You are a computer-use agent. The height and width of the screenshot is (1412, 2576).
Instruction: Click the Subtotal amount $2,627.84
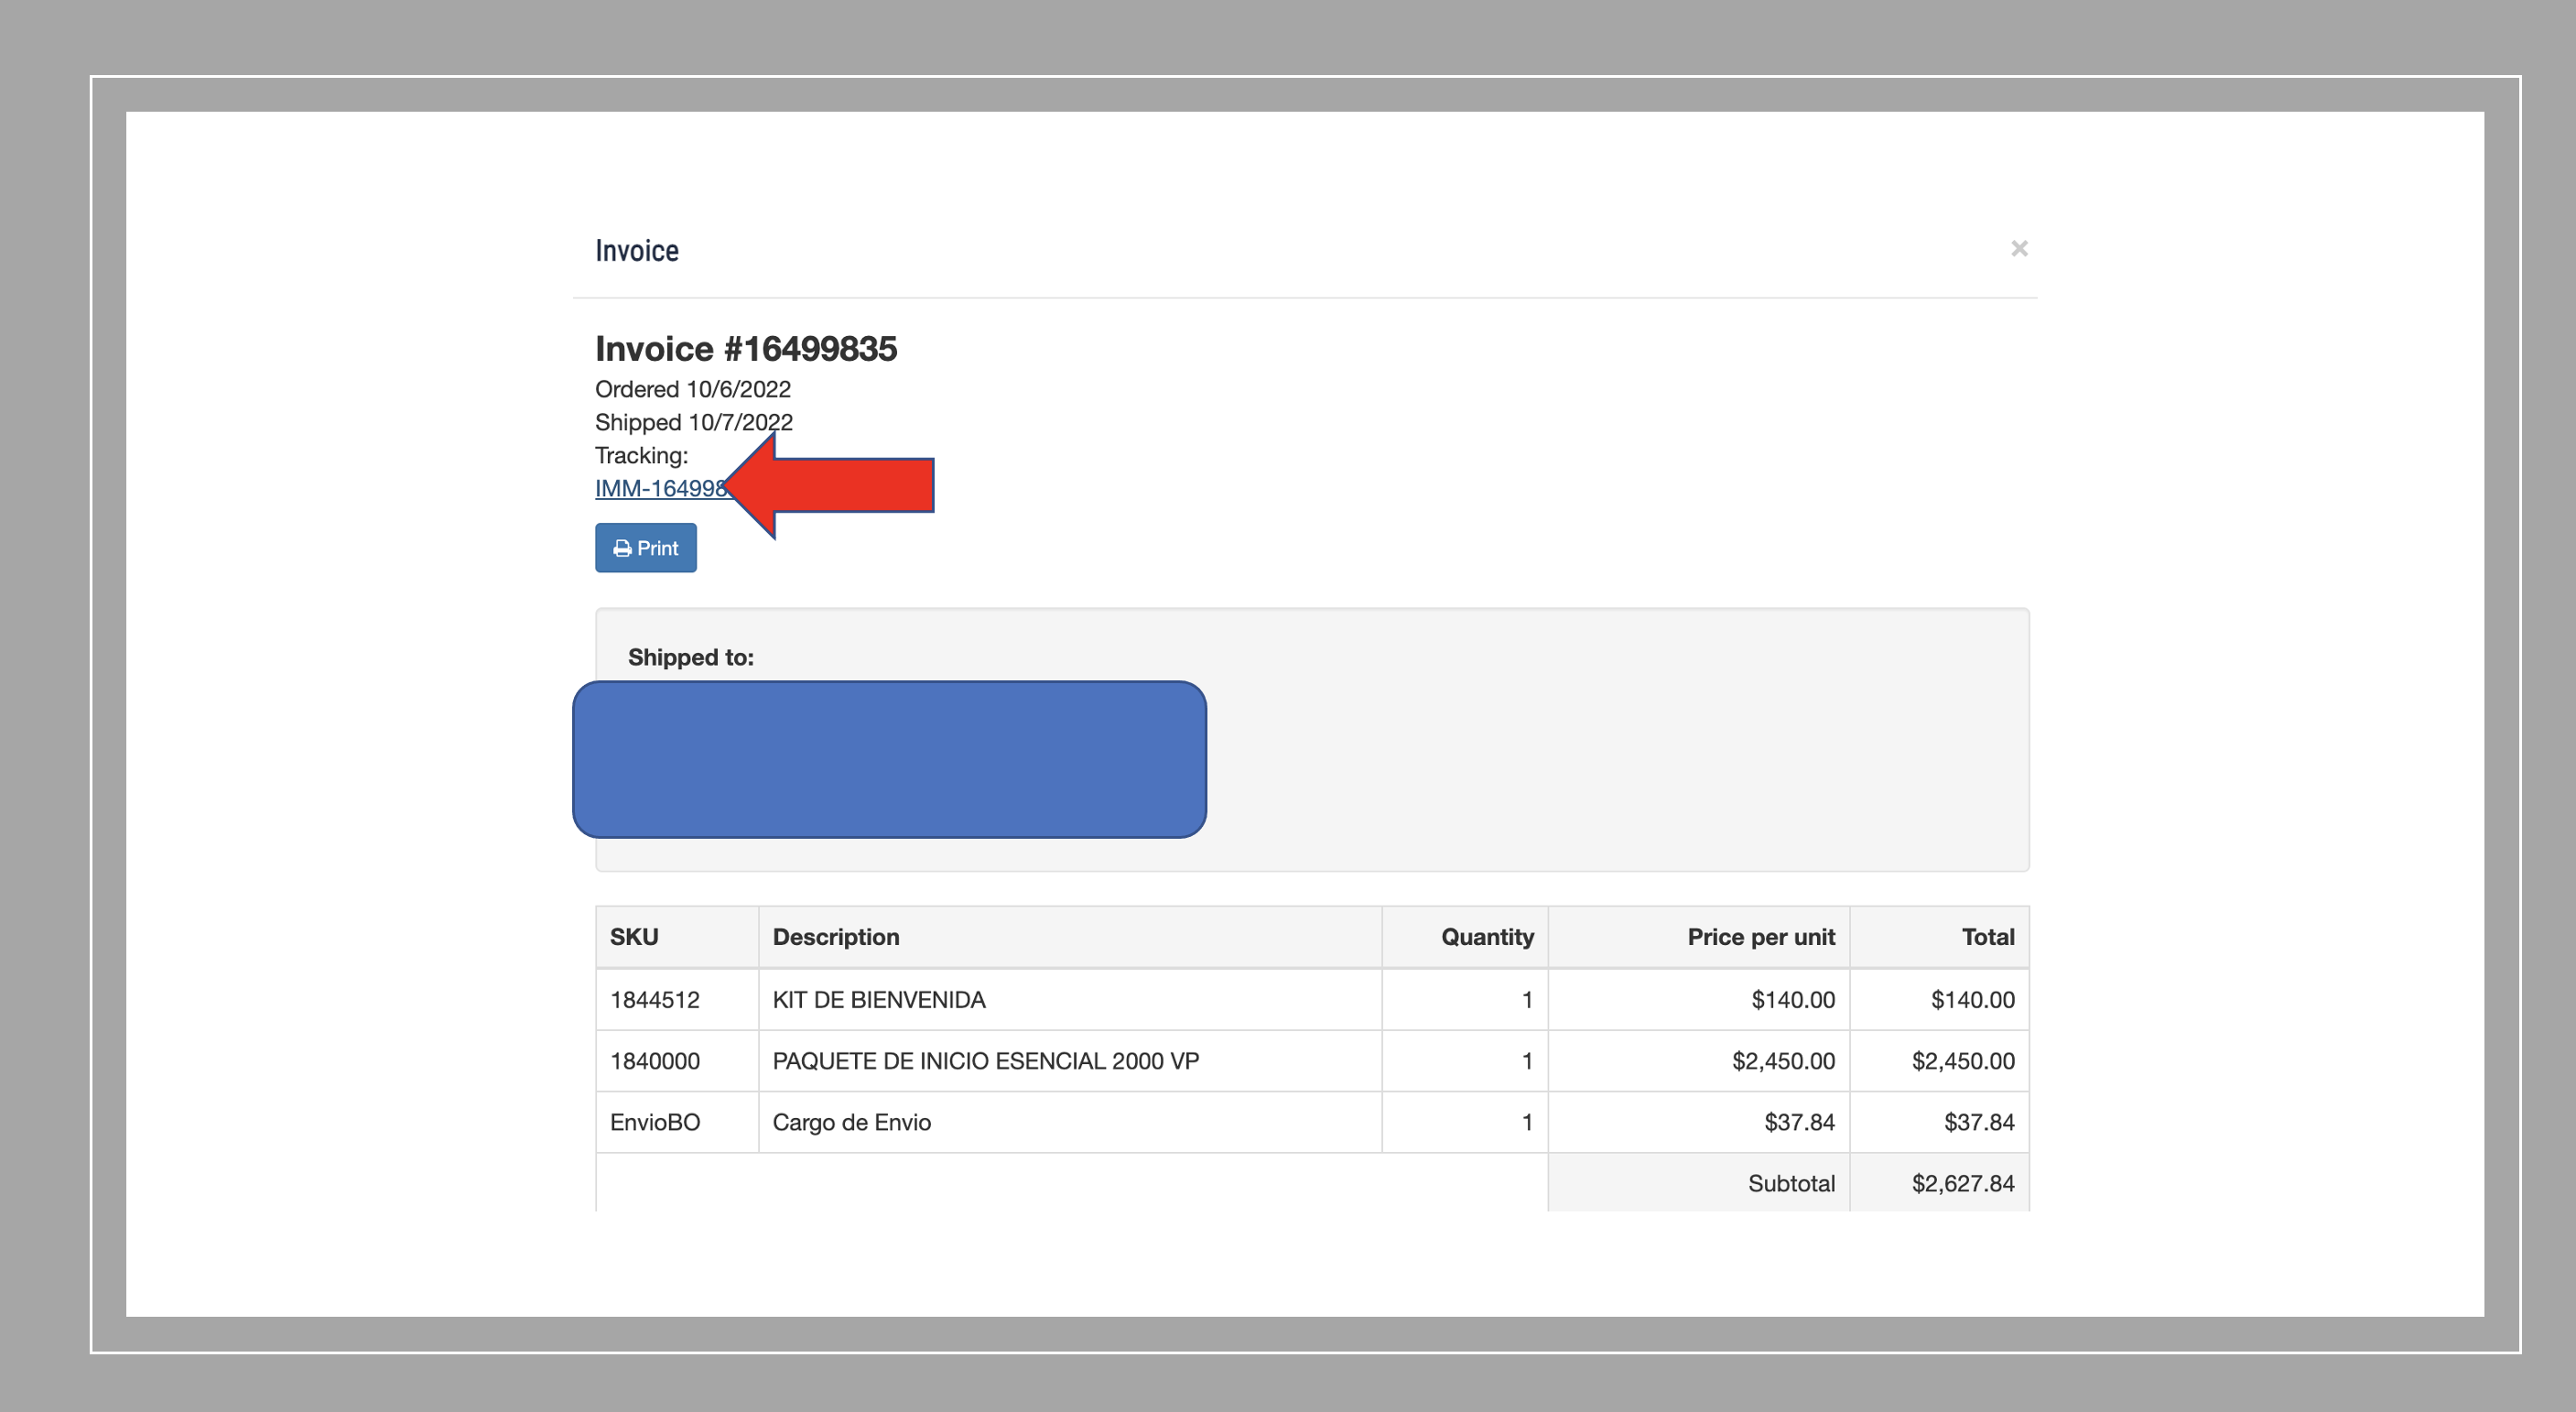coord(1962,1183)
